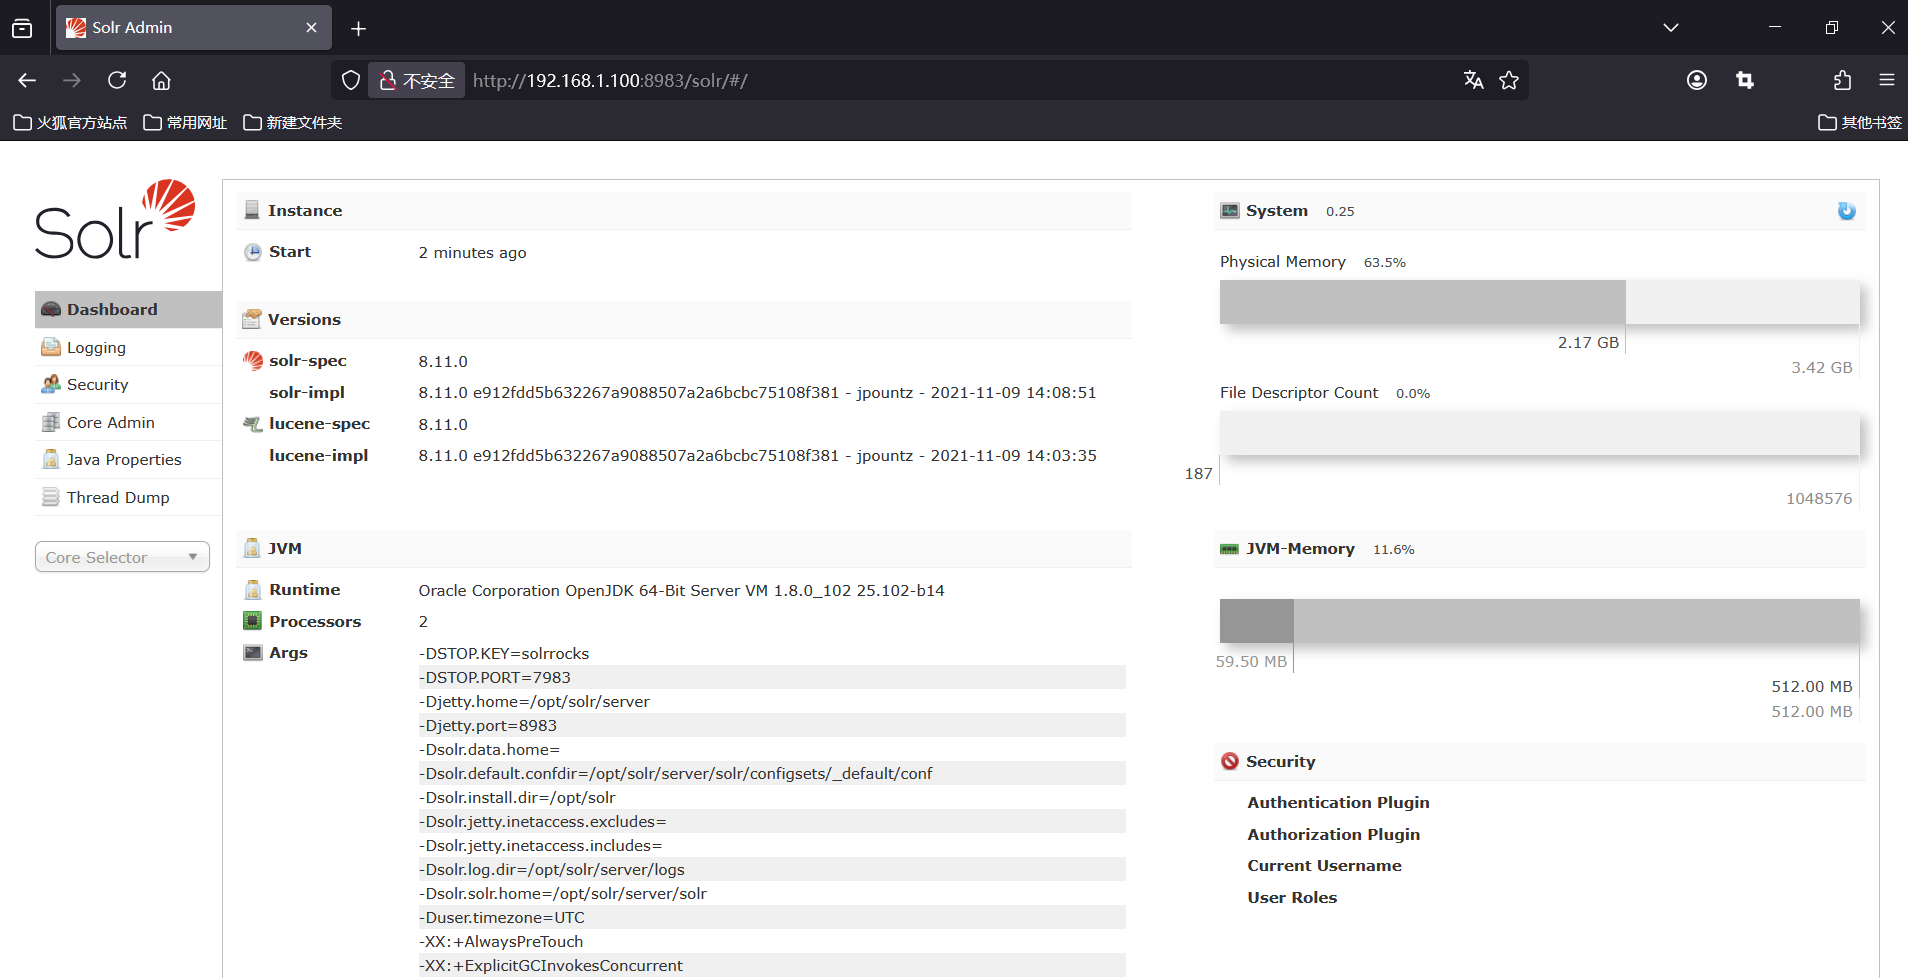Click the Instance section icon
This screenshot has height=978, width=1908.
pyautogui.click(x=252, y=210)
